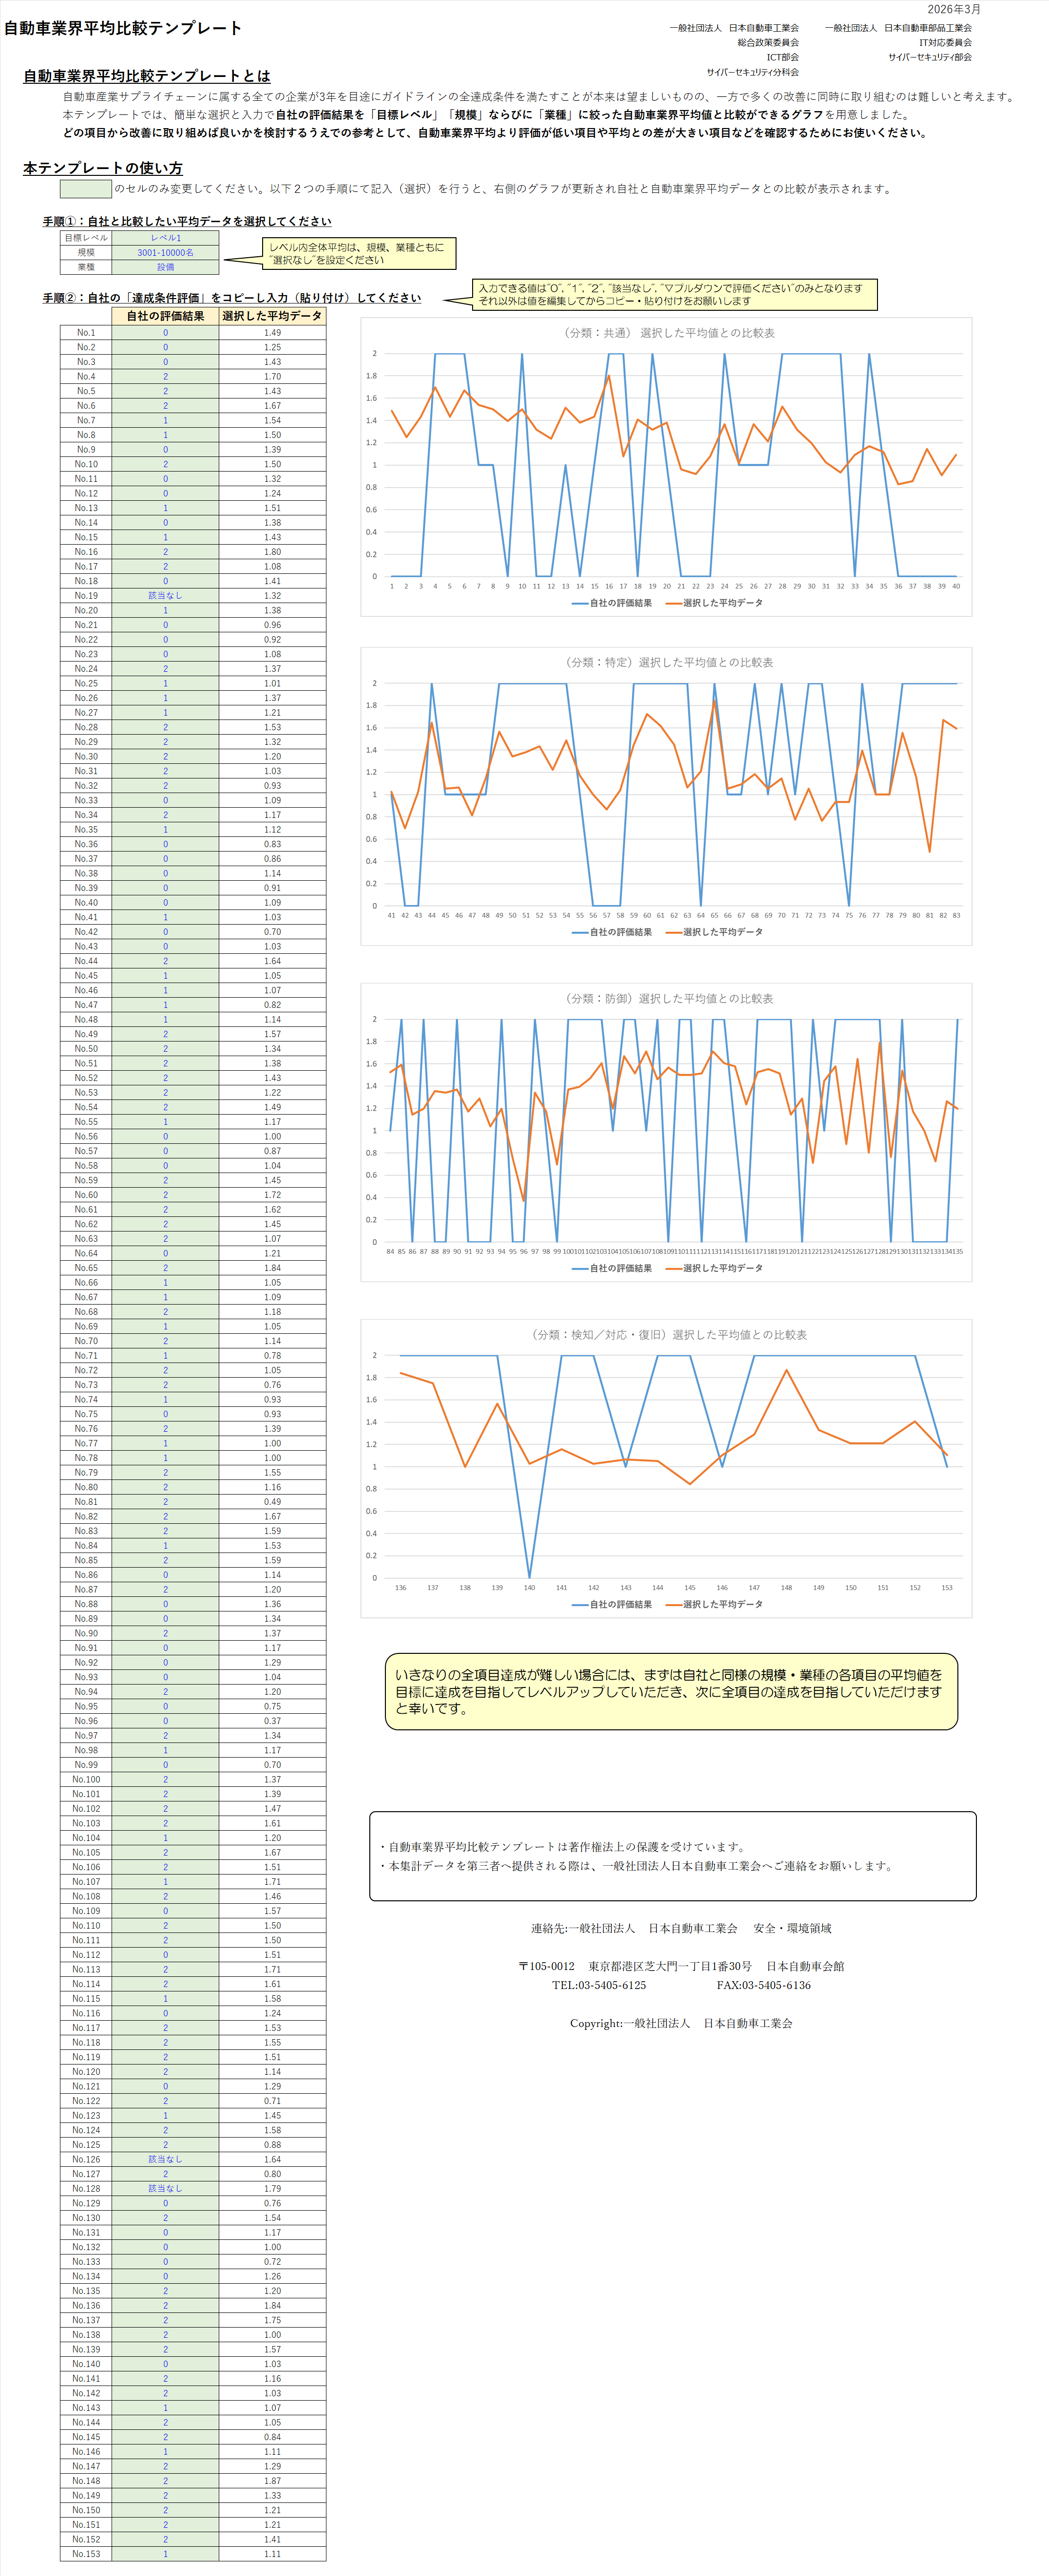Select the No.153 row label cell
The width and height of the screenshot is (1049, 2576).
pos(86,2554)
